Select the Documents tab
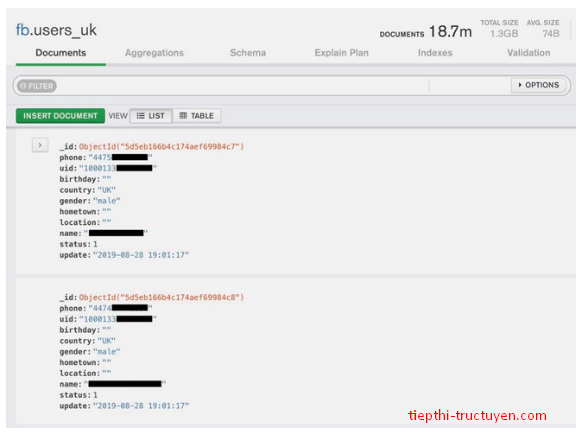This screenshot has height=443, width=579. click(x=61, y=53)
